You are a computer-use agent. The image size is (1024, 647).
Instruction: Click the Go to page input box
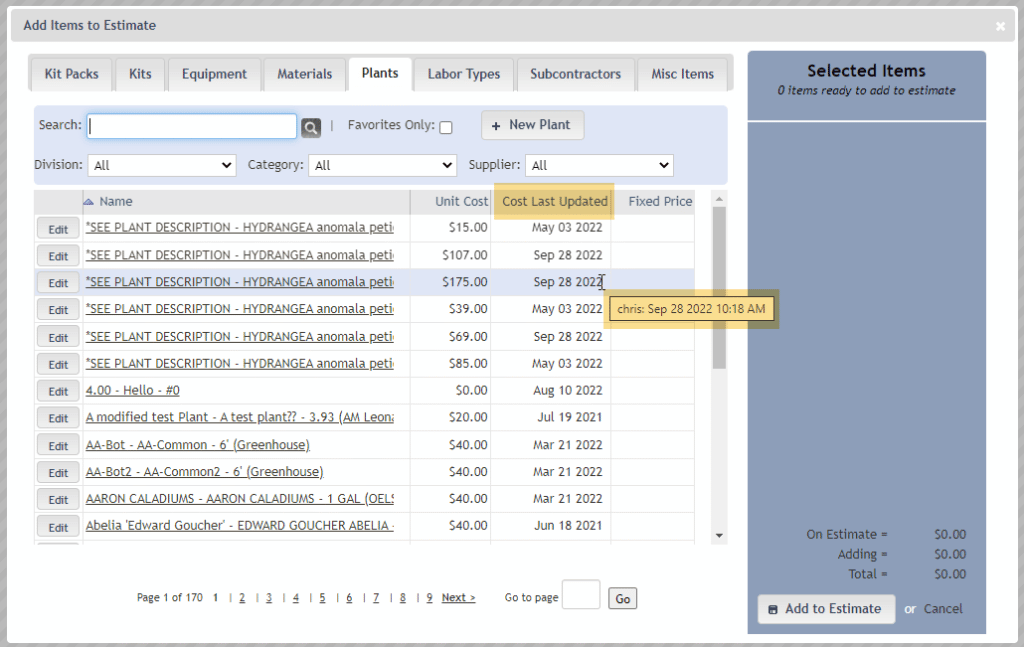(x=581, y=595)
